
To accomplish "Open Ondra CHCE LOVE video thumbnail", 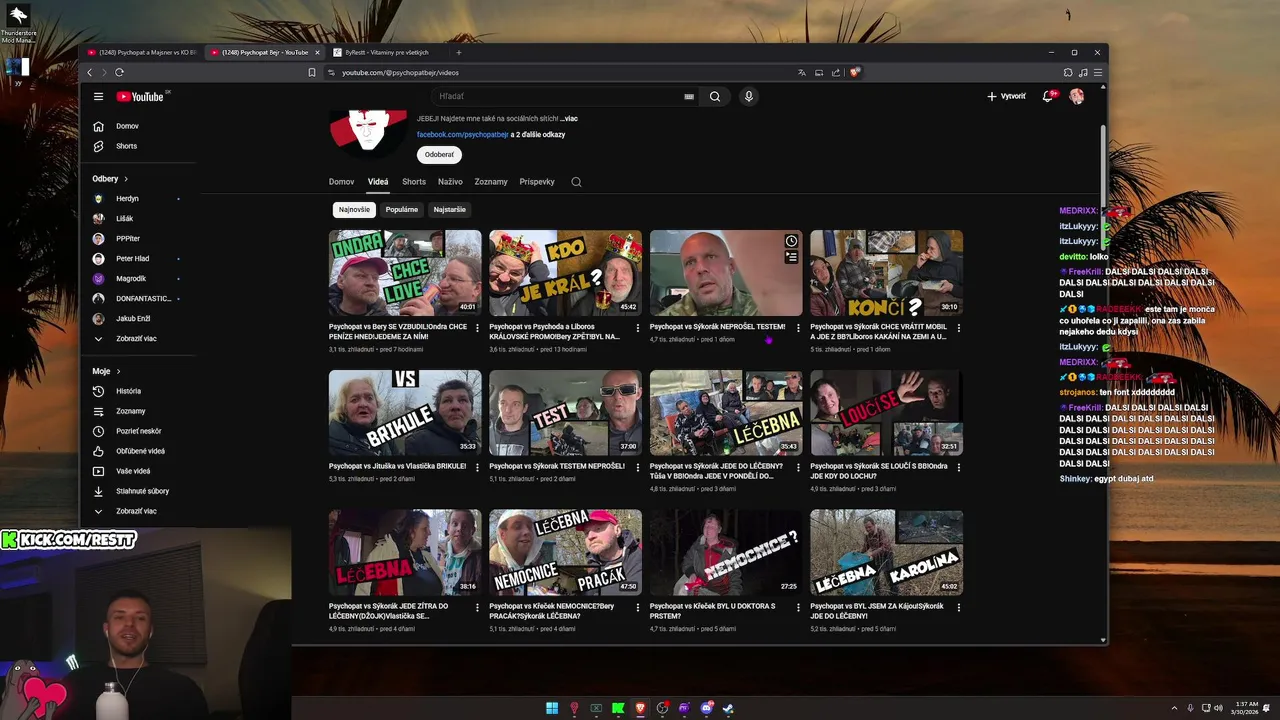I will point(405,273).
